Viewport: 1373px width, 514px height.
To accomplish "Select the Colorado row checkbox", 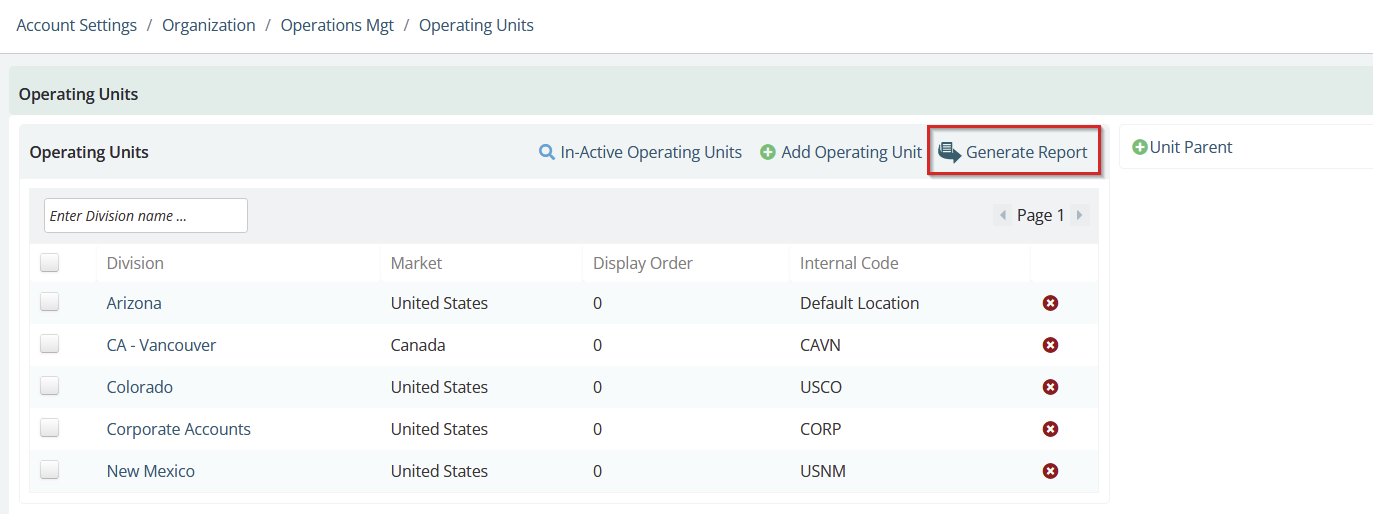I will click(x=50, y=386).
